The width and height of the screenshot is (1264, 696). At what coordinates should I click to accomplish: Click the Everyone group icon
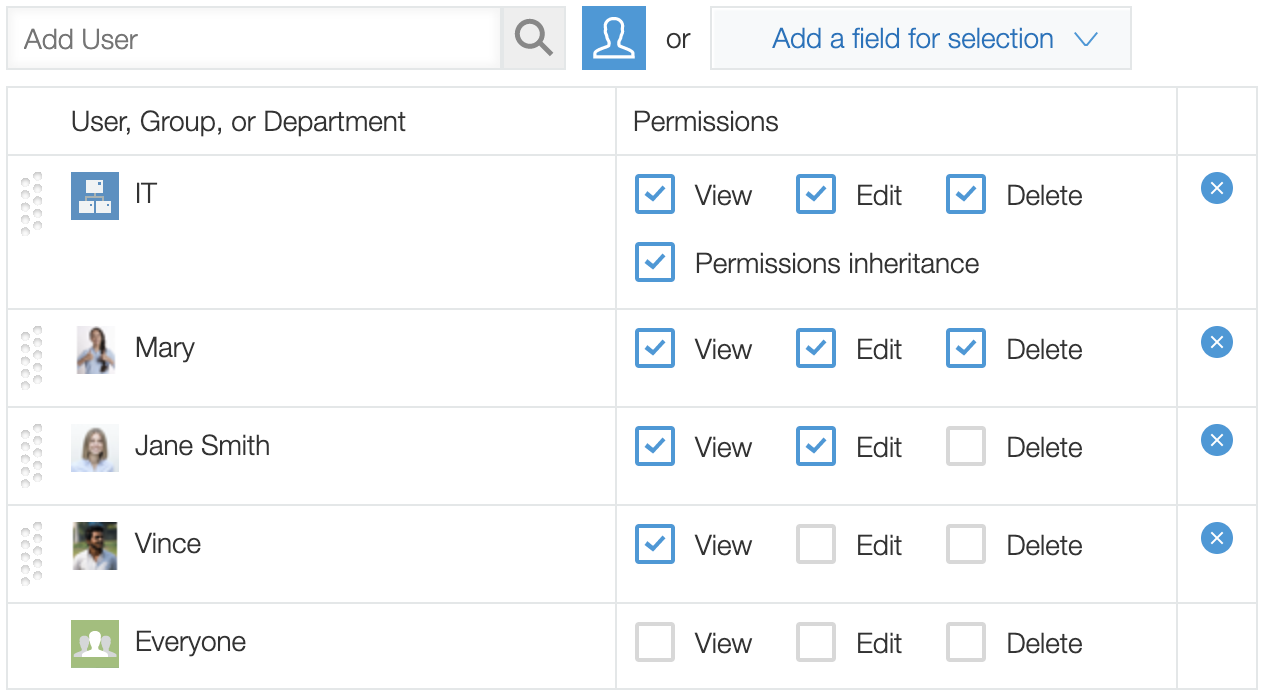[94, 644]
